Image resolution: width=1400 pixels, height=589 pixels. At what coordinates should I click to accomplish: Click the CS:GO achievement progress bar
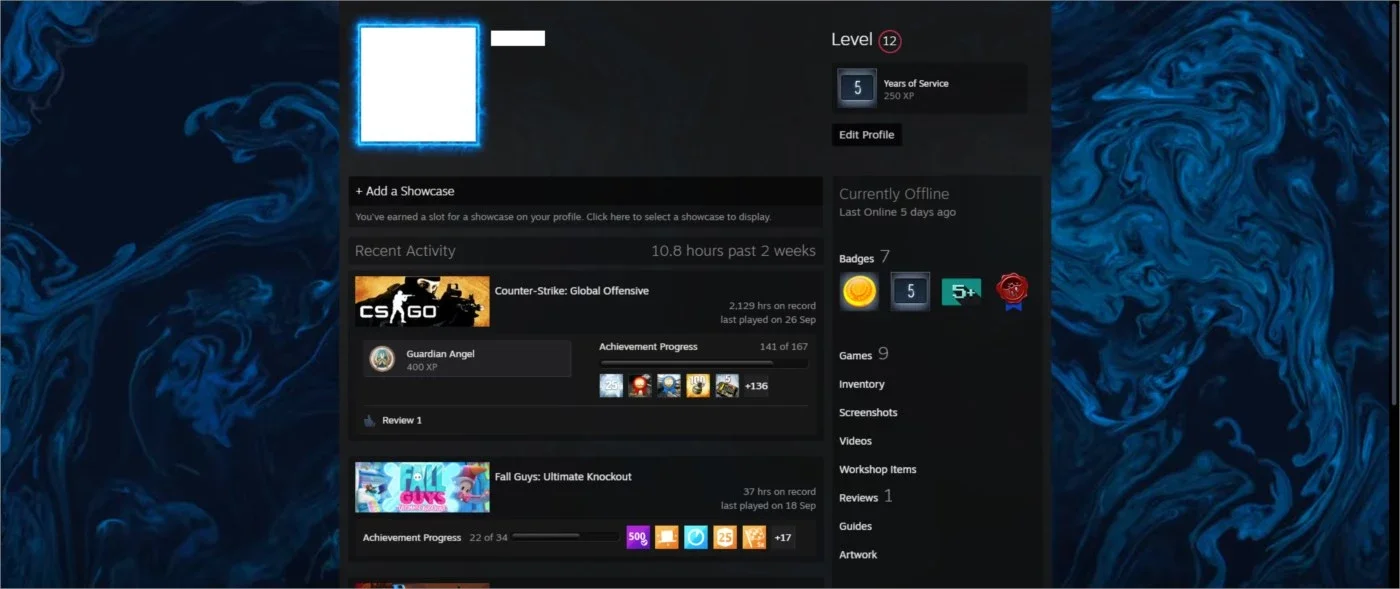click(x=703, y=363)
